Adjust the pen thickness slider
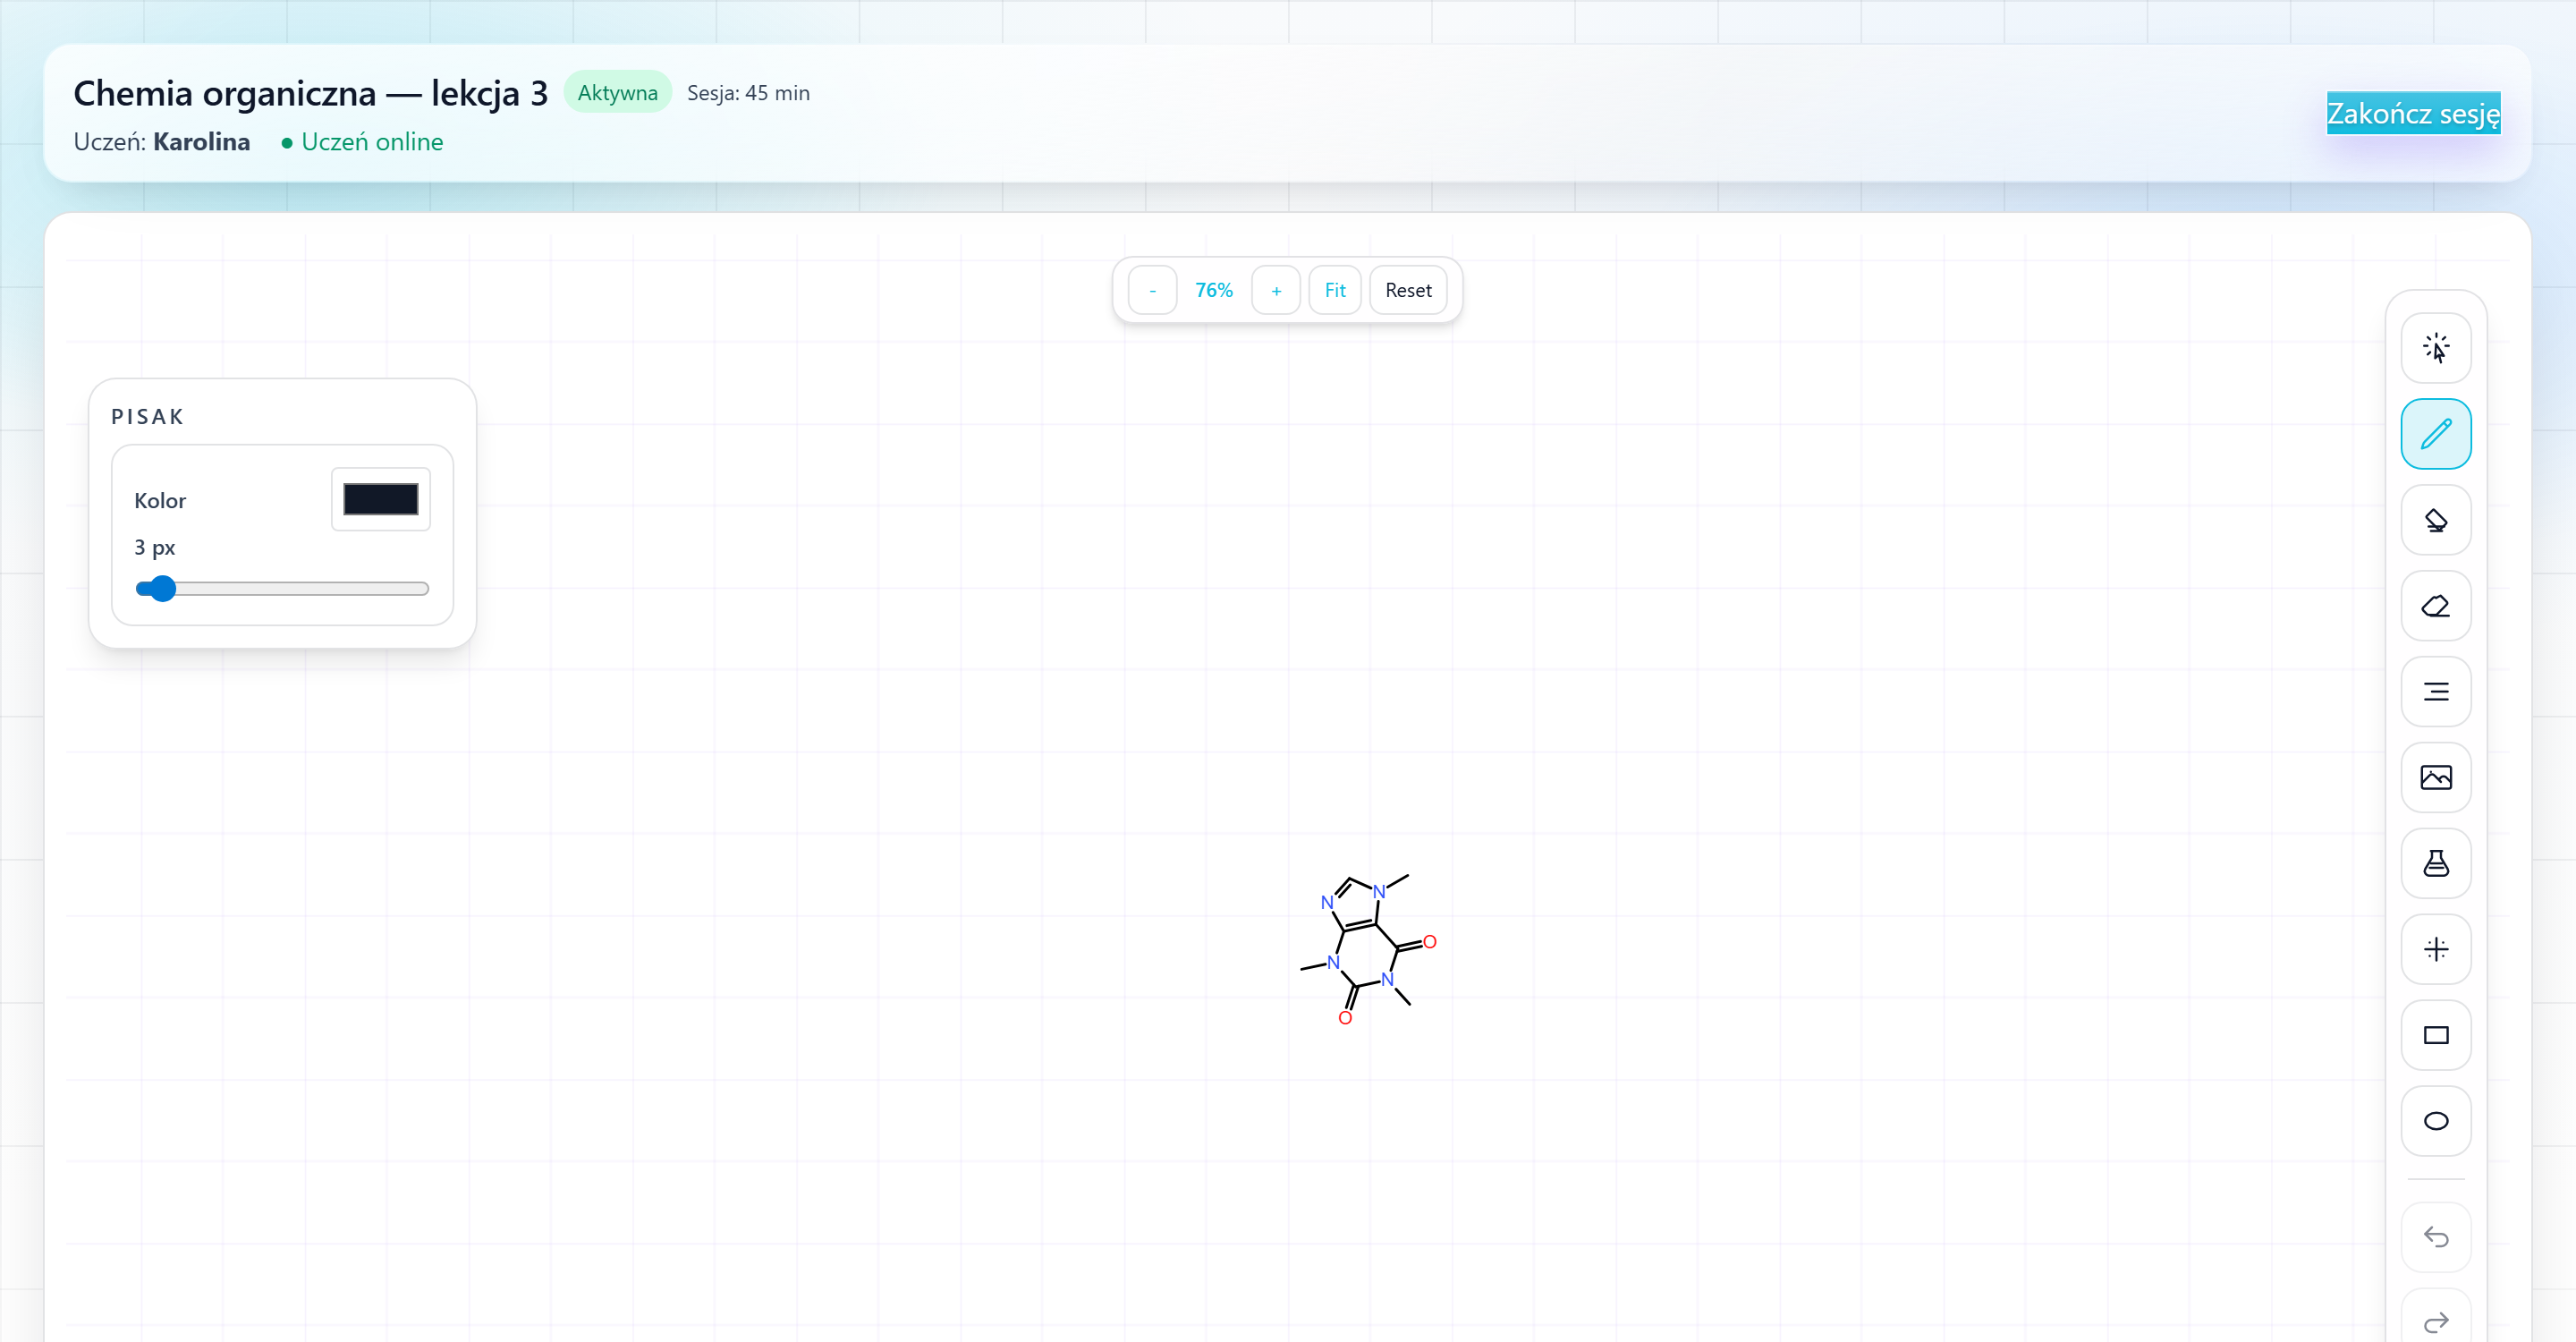 click(x=282, y=588)
